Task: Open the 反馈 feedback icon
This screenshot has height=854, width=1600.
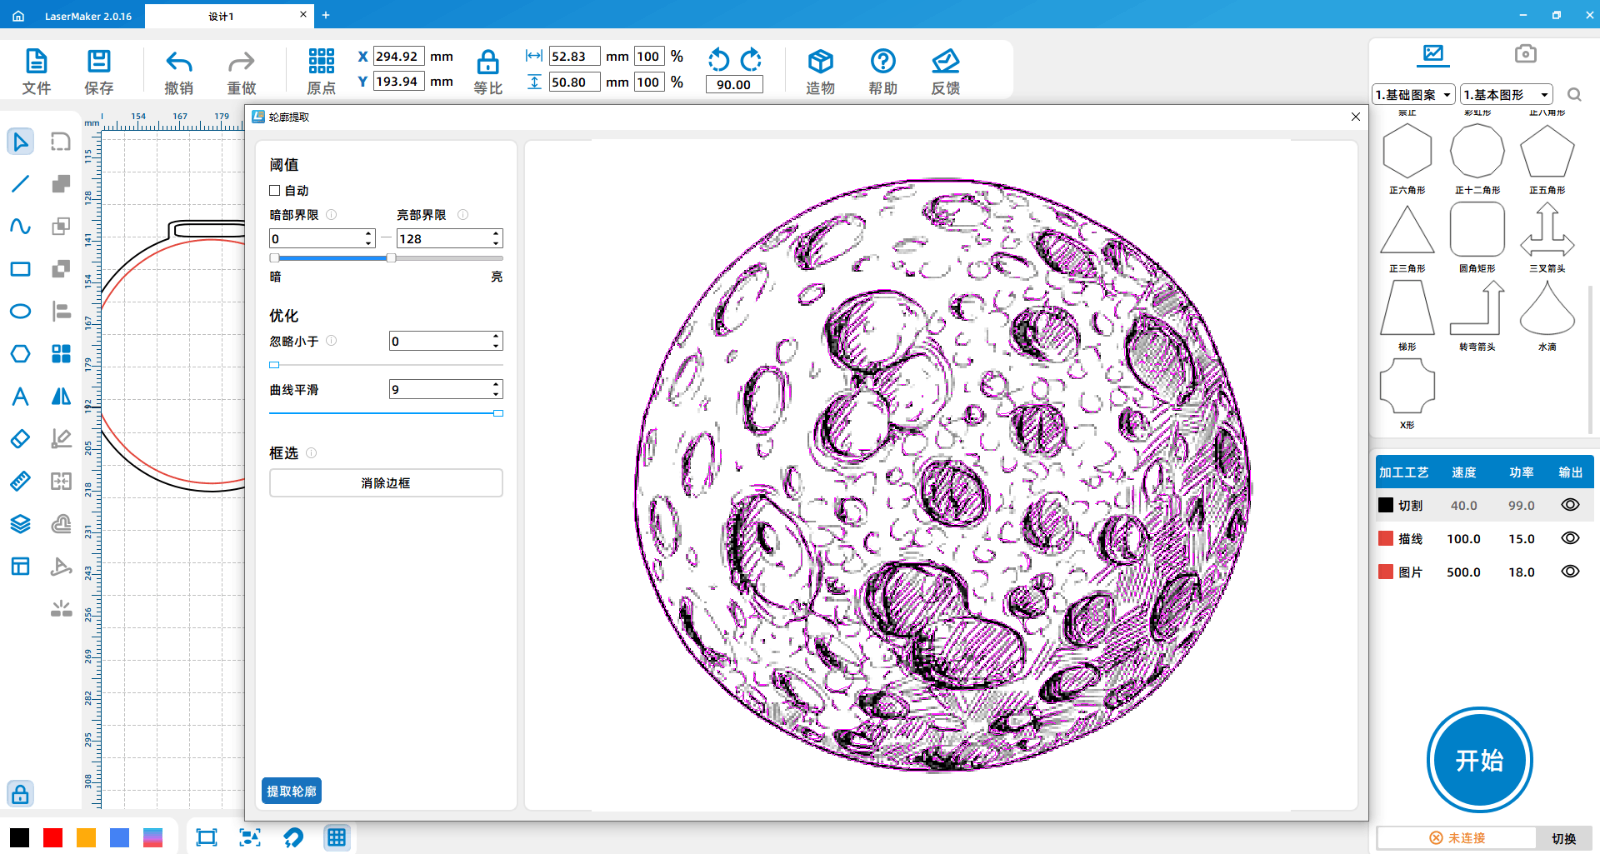Action: [x=945, y=62]
